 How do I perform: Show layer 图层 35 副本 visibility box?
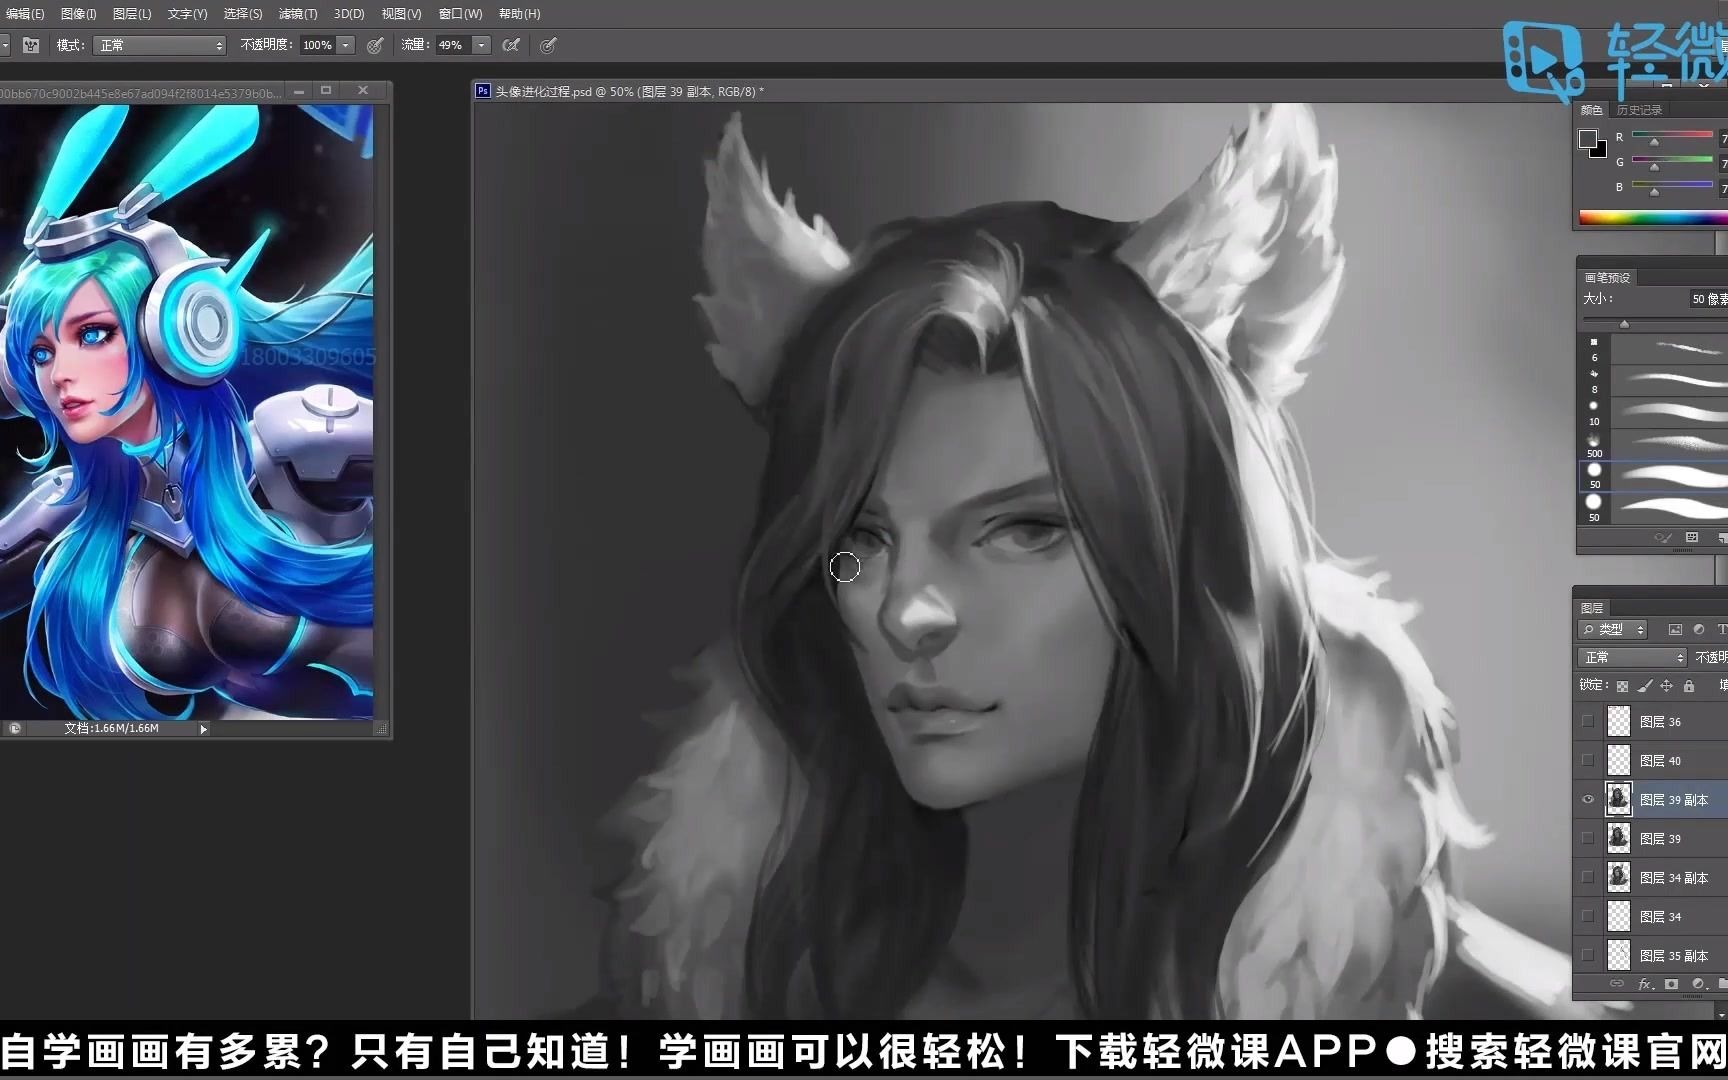click(x=1588, y=955)
